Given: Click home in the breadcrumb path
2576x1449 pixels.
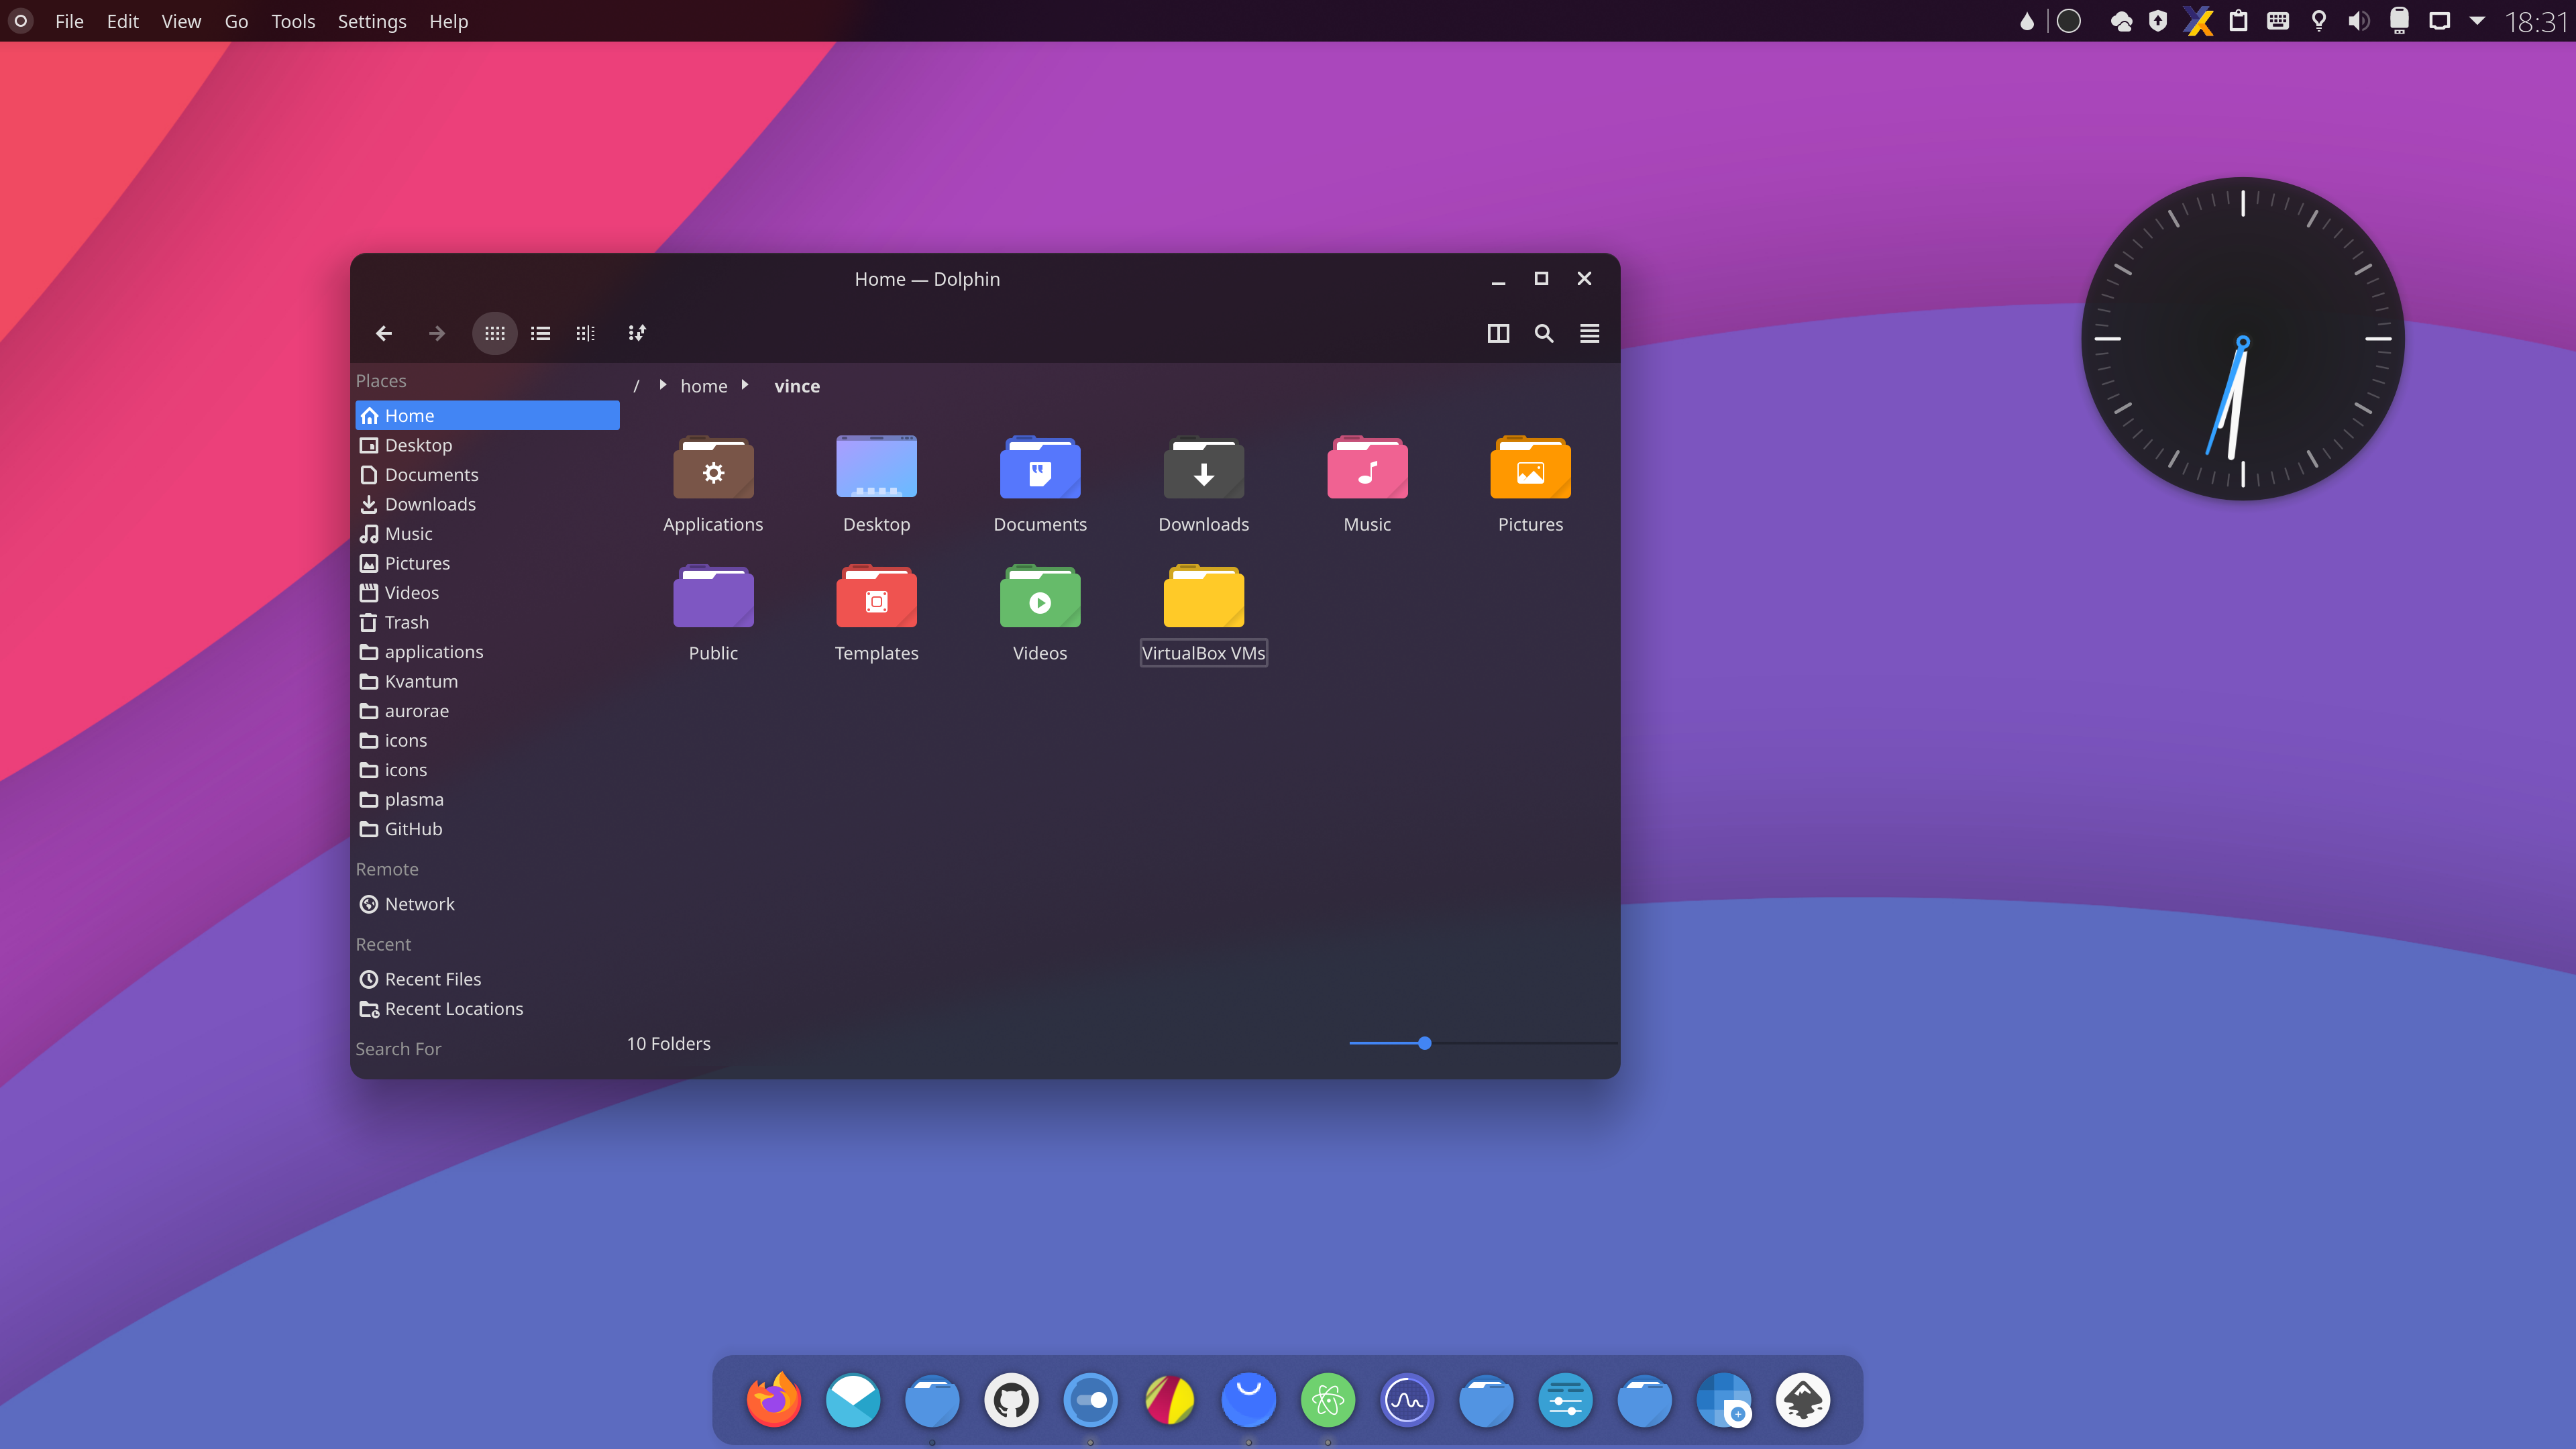Looking at the screenshot, I should coord(704,386).
